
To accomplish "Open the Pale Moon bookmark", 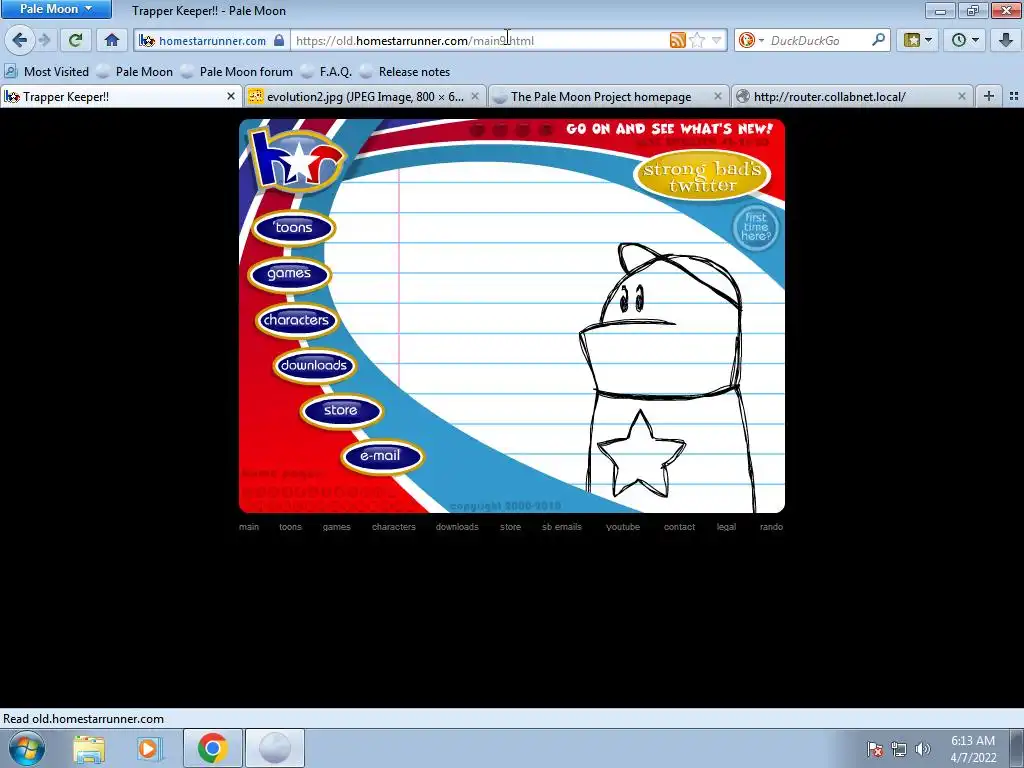I will pyautogui.click(x=135, y=72).
